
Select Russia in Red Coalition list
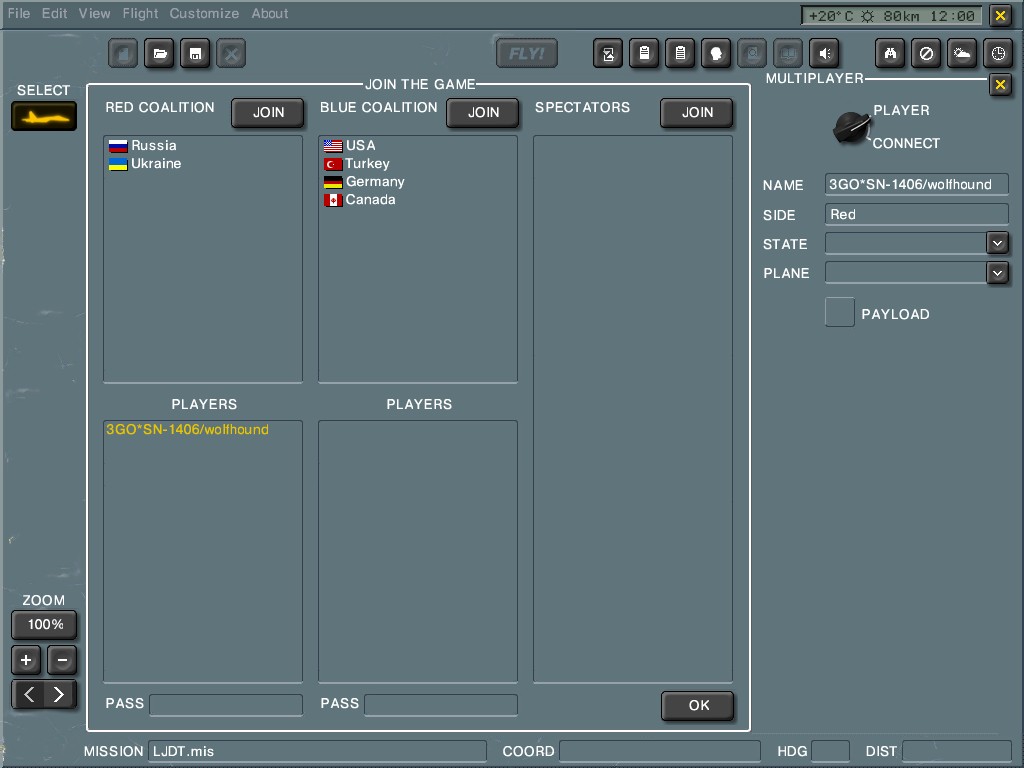click(x=142, y=145)
